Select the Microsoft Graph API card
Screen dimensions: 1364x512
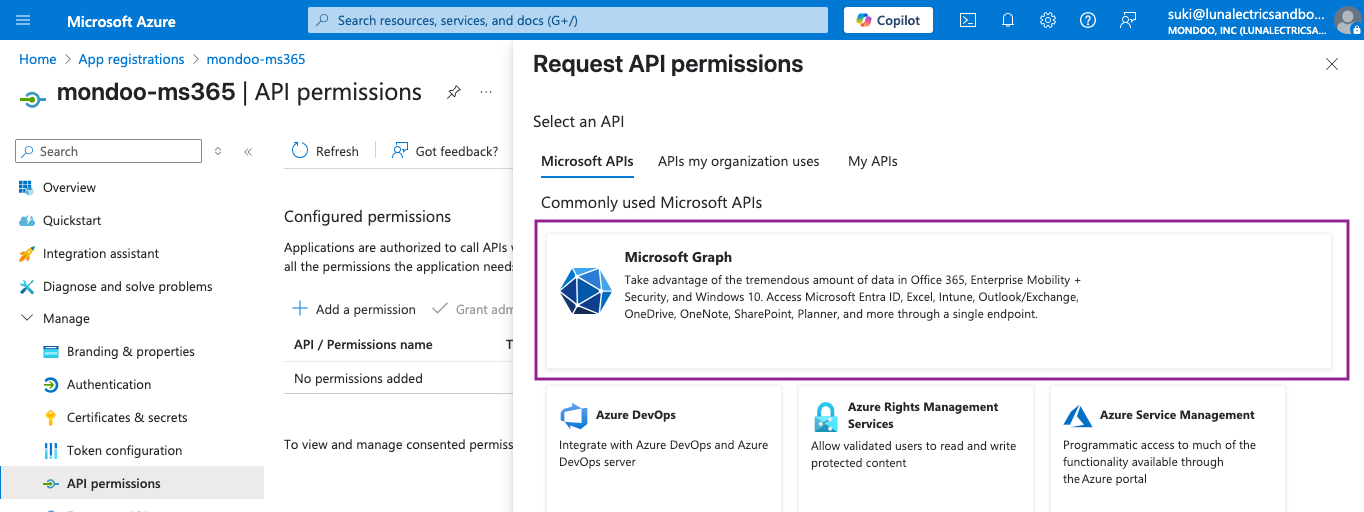click(939, 301)
